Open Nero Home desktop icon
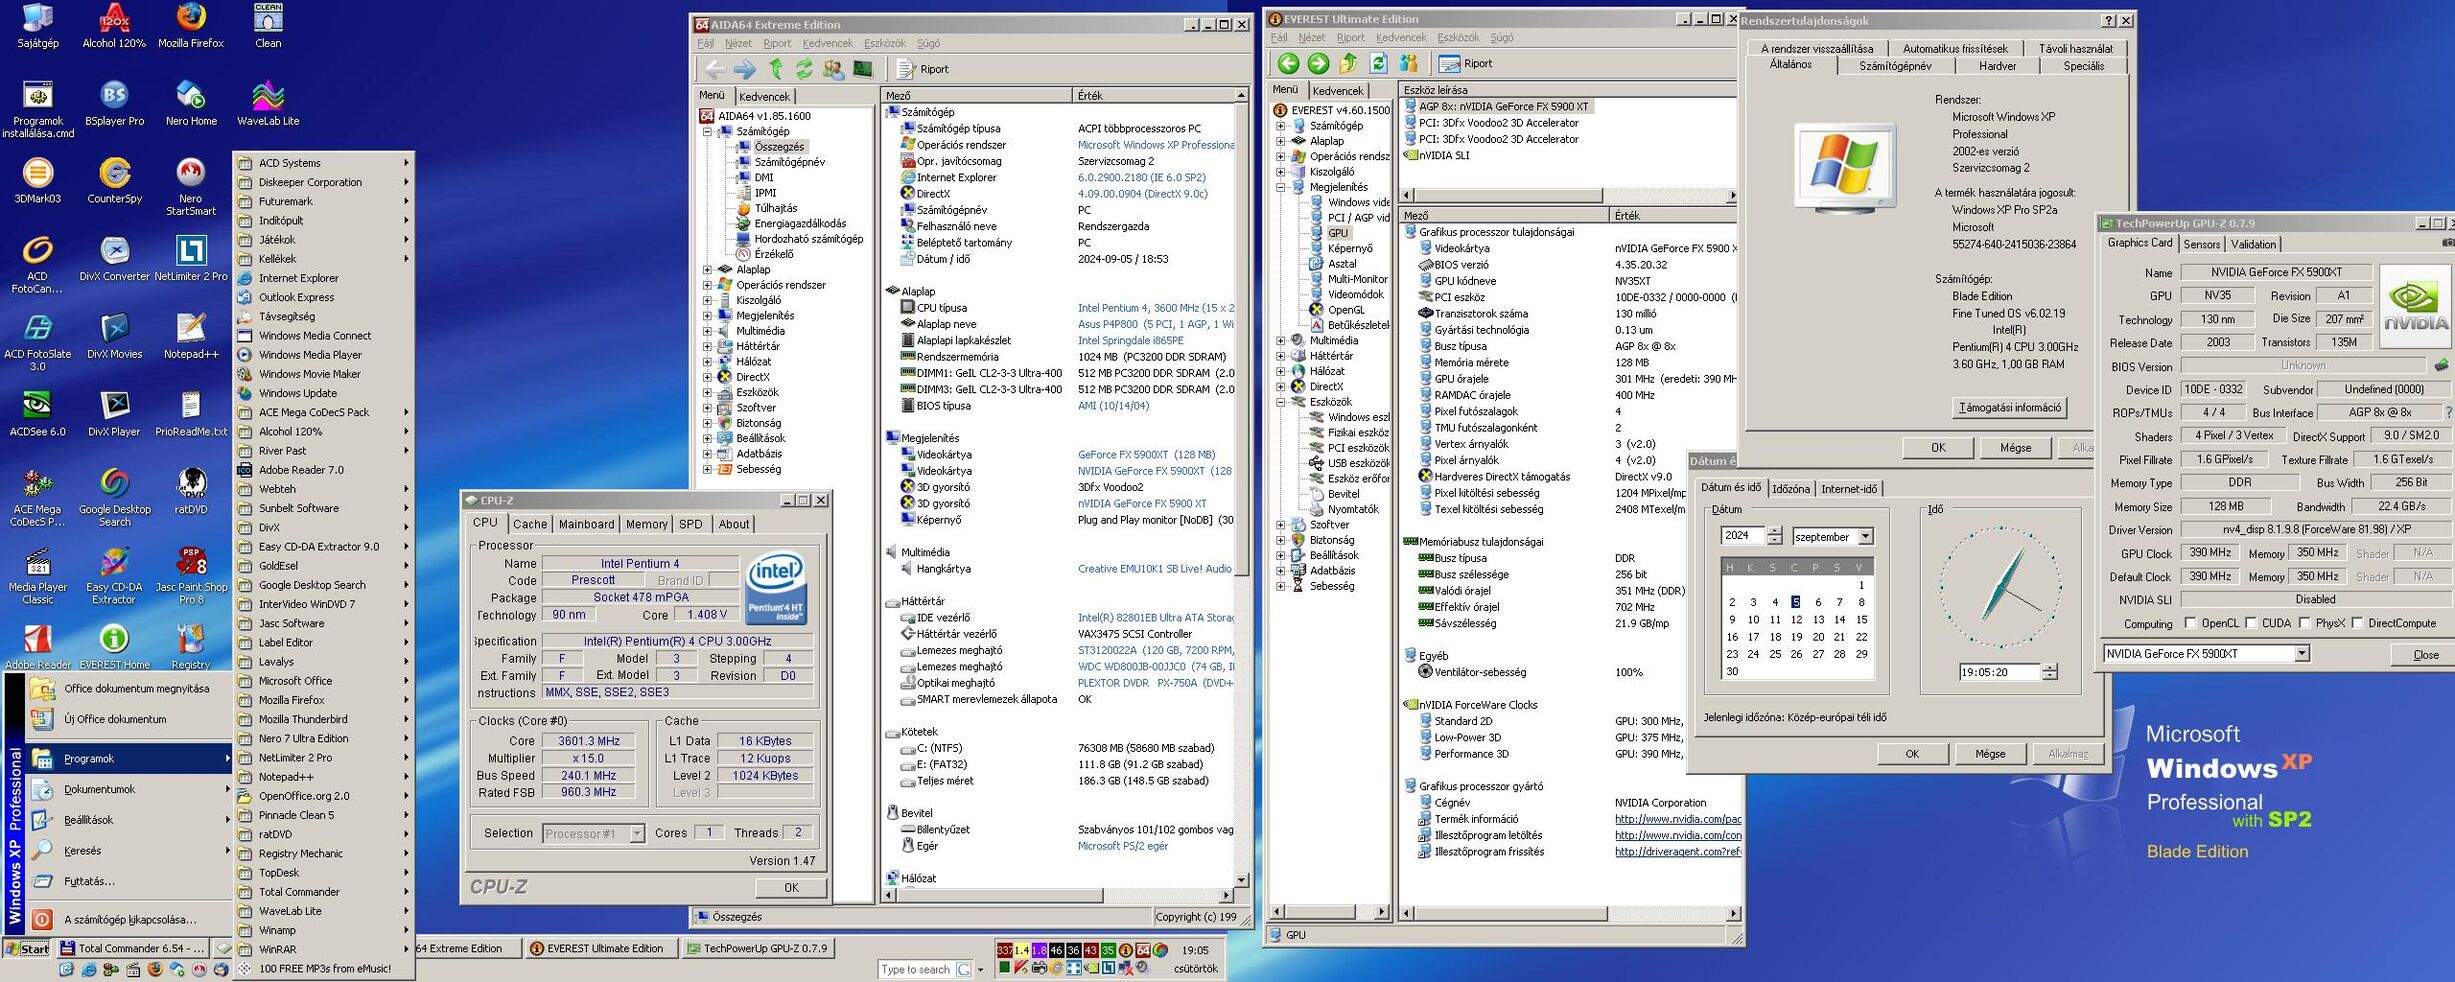This screenshot has width=2455, height=982. click(190, 103)
